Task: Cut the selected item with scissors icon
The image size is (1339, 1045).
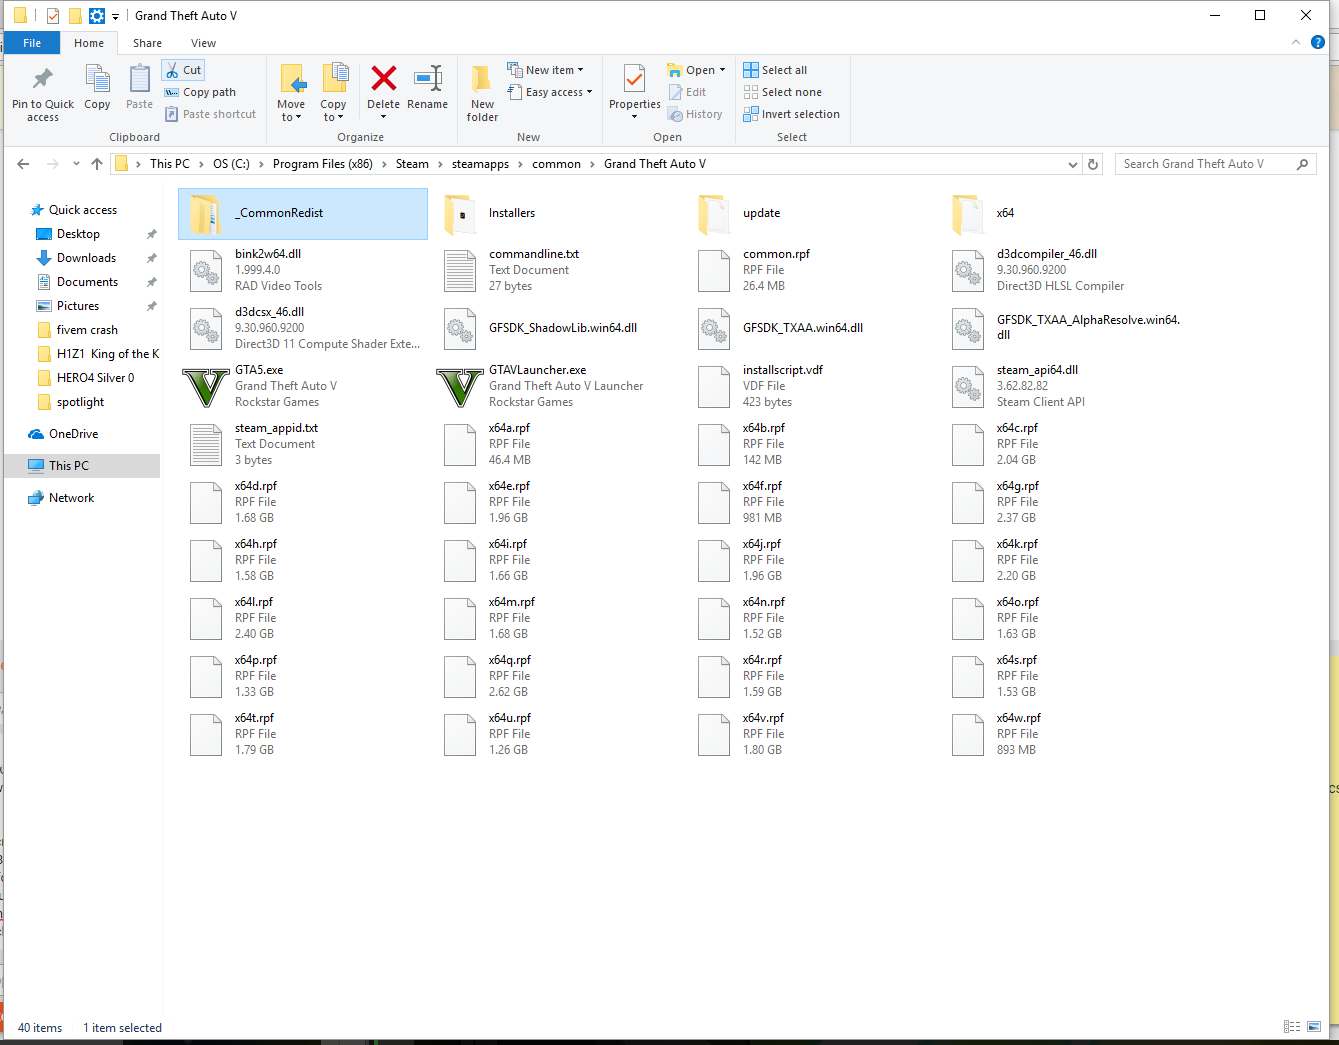Action: 184,70
